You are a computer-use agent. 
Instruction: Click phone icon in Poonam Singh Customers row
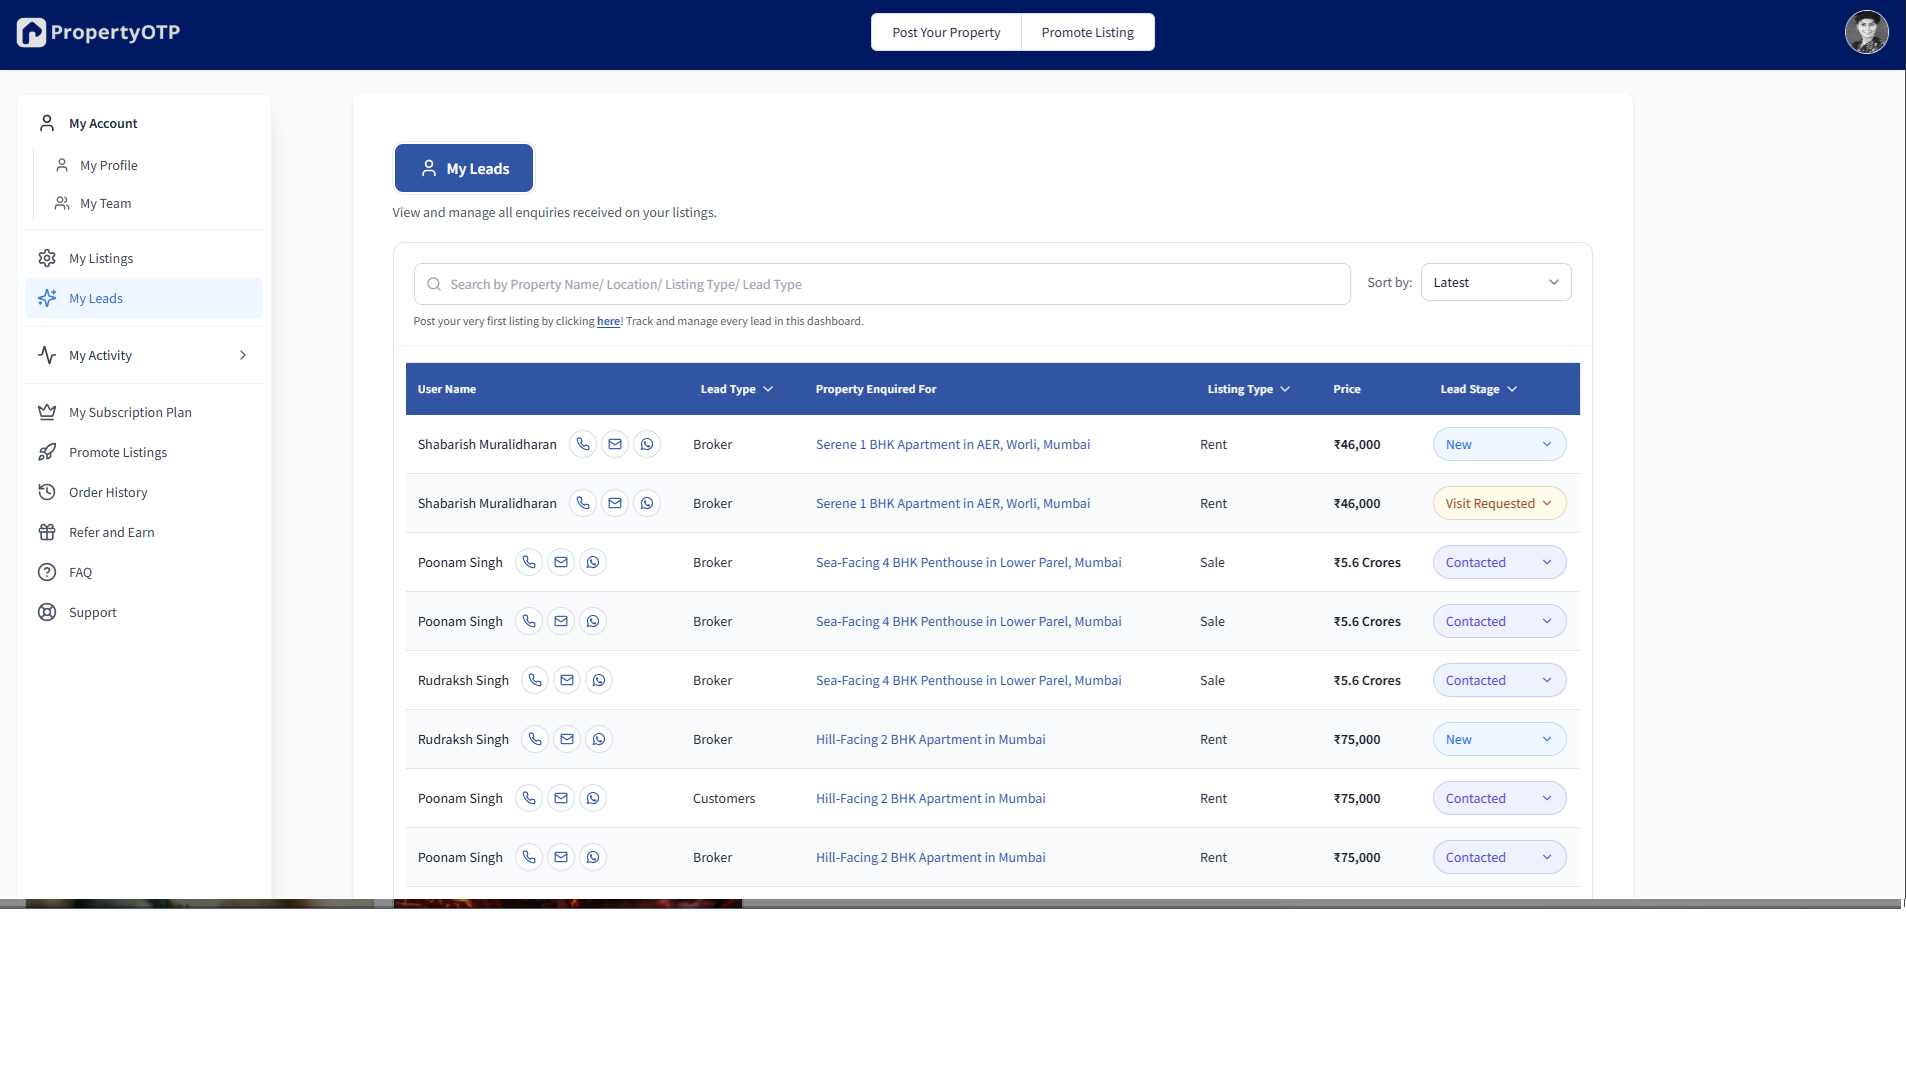click(529, 798)
